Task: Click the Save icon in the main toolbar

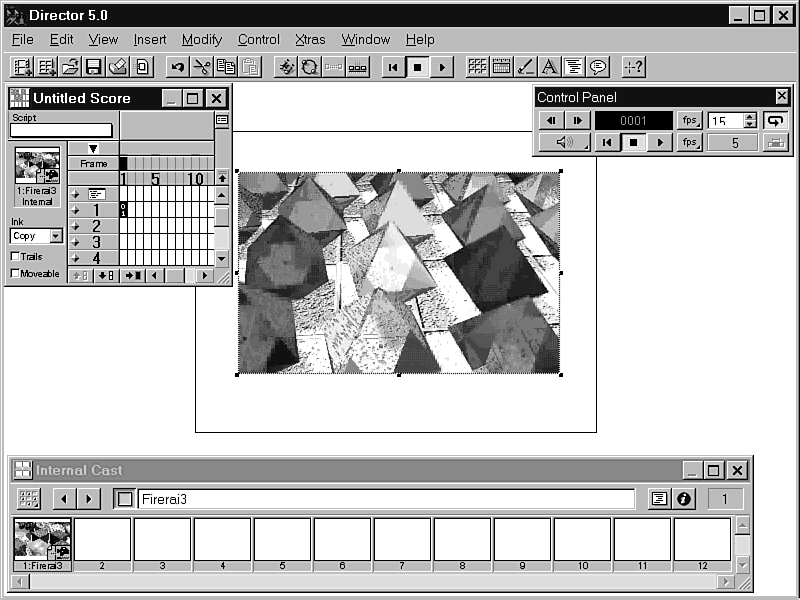Action: [x=94, y=67]
